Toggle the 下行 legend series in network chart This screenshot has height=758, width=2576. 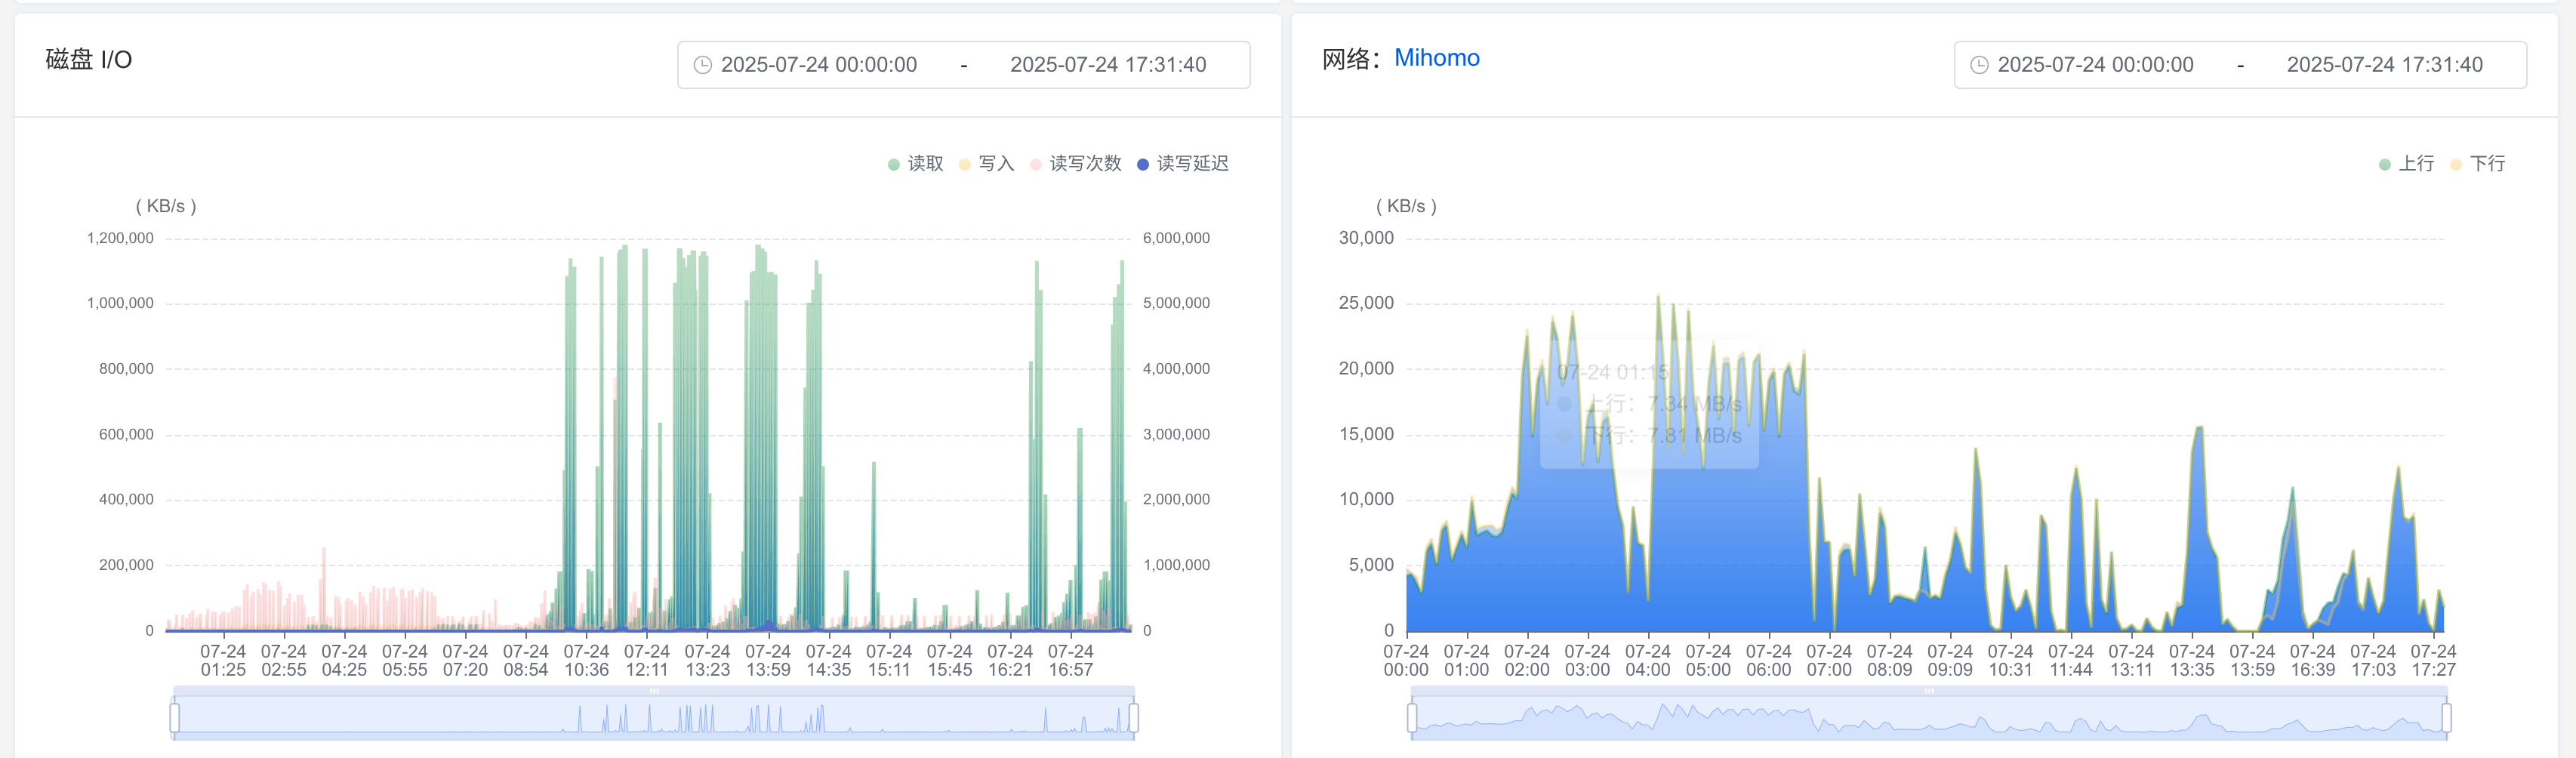tap(2478, 164)
